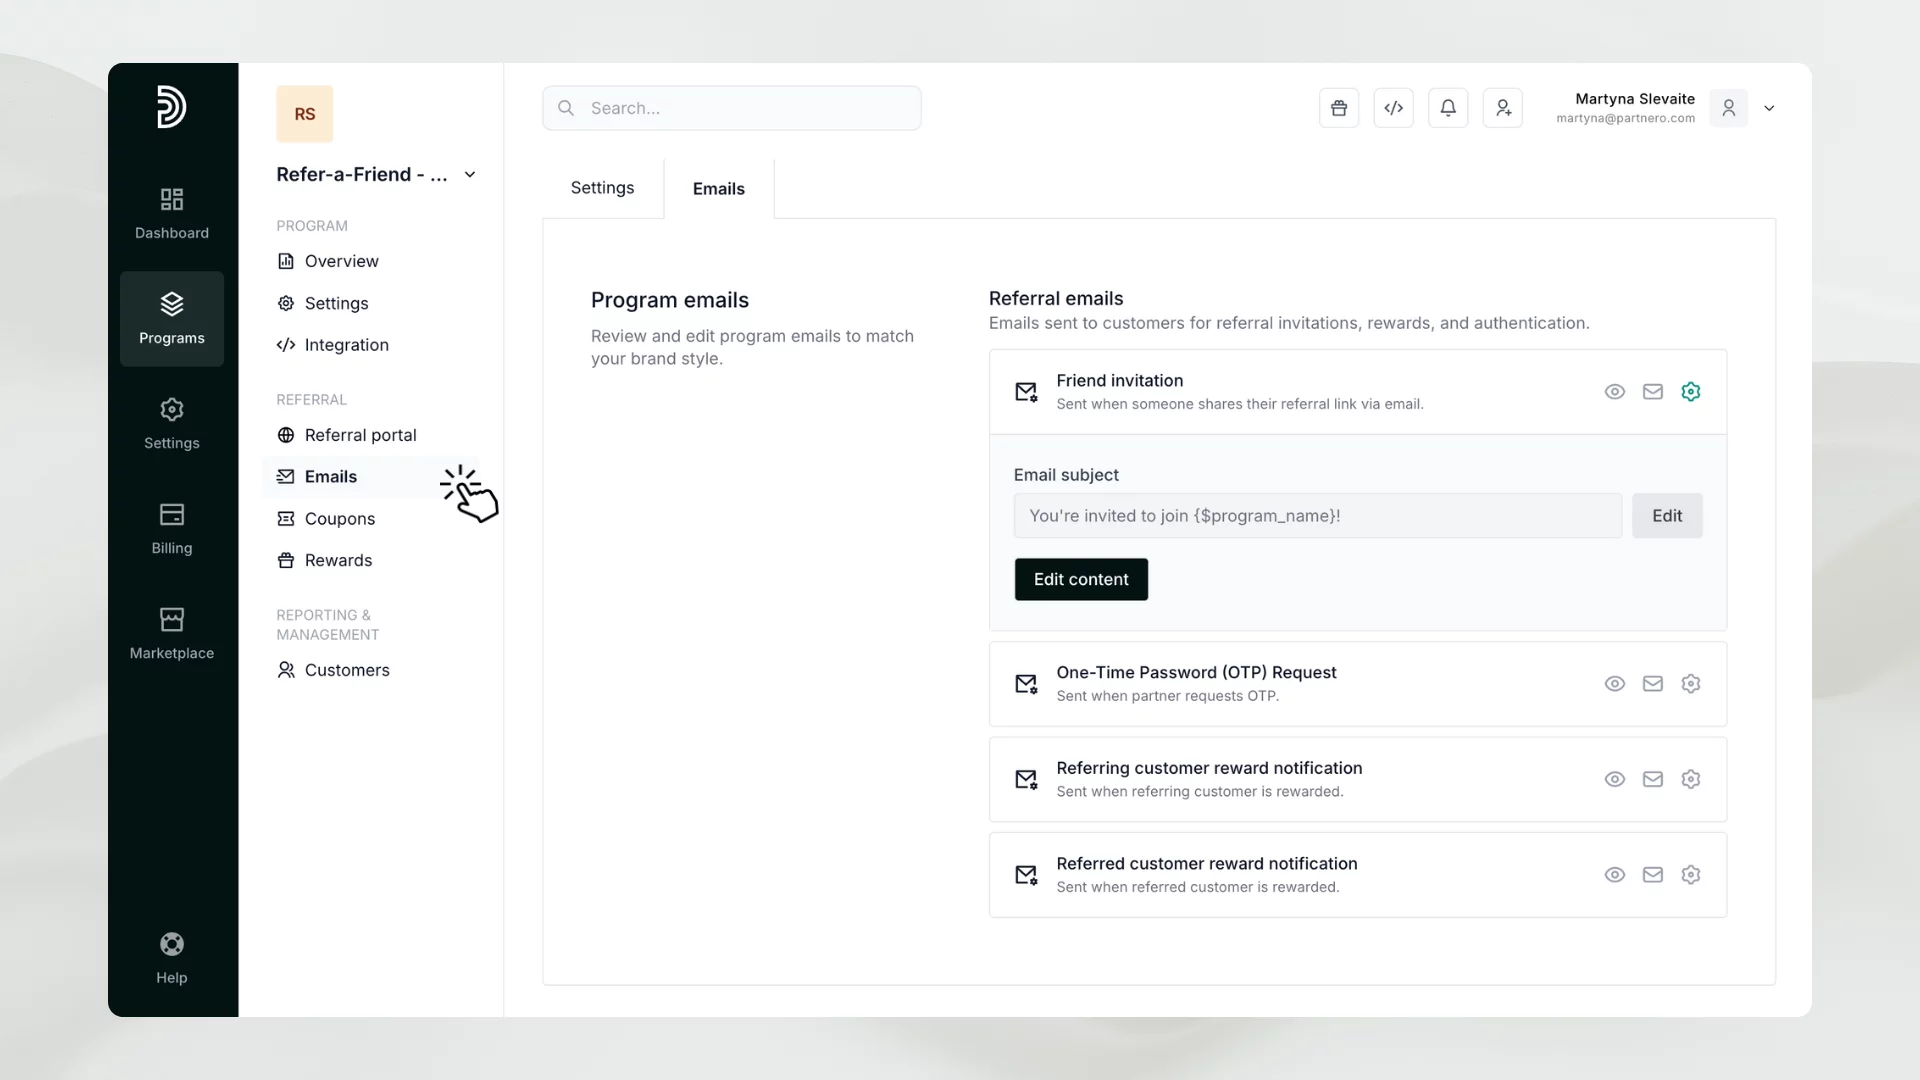Switch to the Settings tab
Screen dimensions: 1920x1080
pyautogui.click(x=602, y=188)
